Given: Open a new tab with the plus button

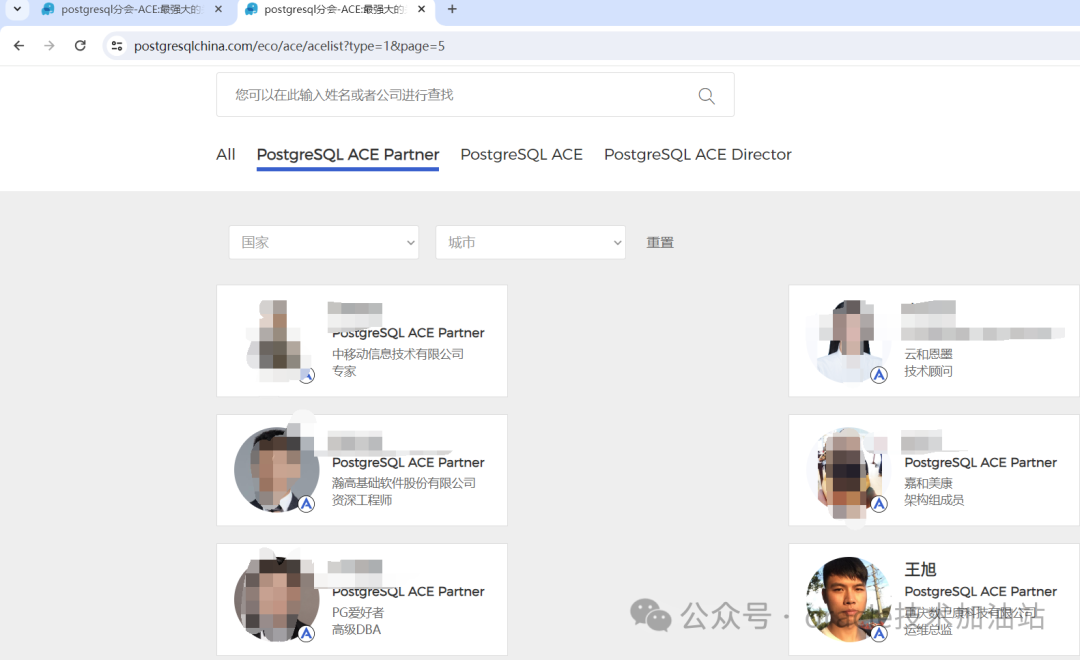Looking at the screenshot, I should click(452, 9).
